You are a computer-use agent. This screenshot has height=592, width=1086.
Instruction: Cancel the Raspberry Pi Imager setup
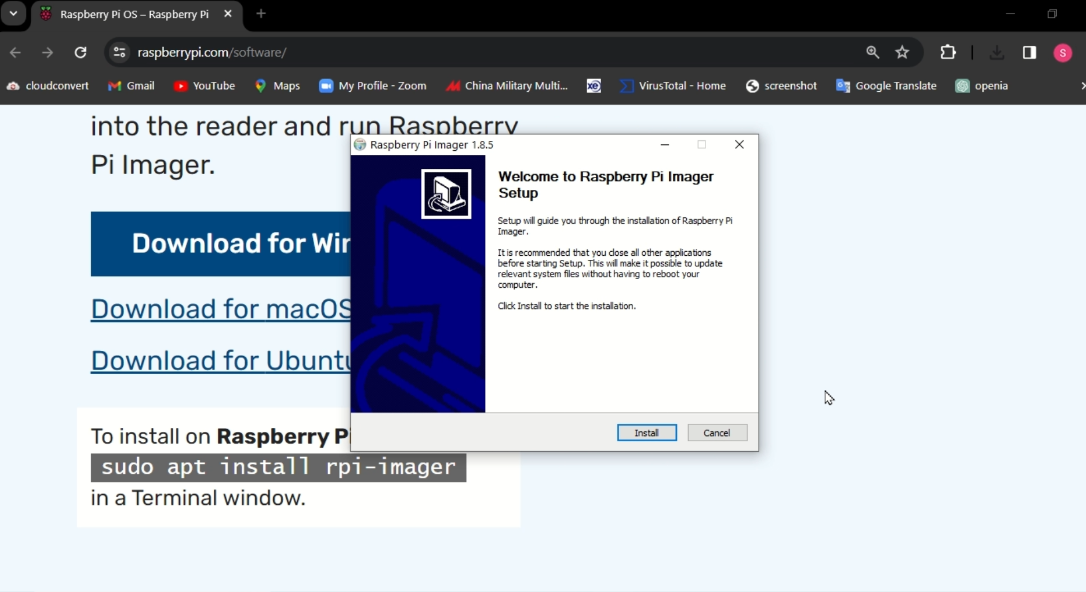pyautogui.click(x=717, y=433)
